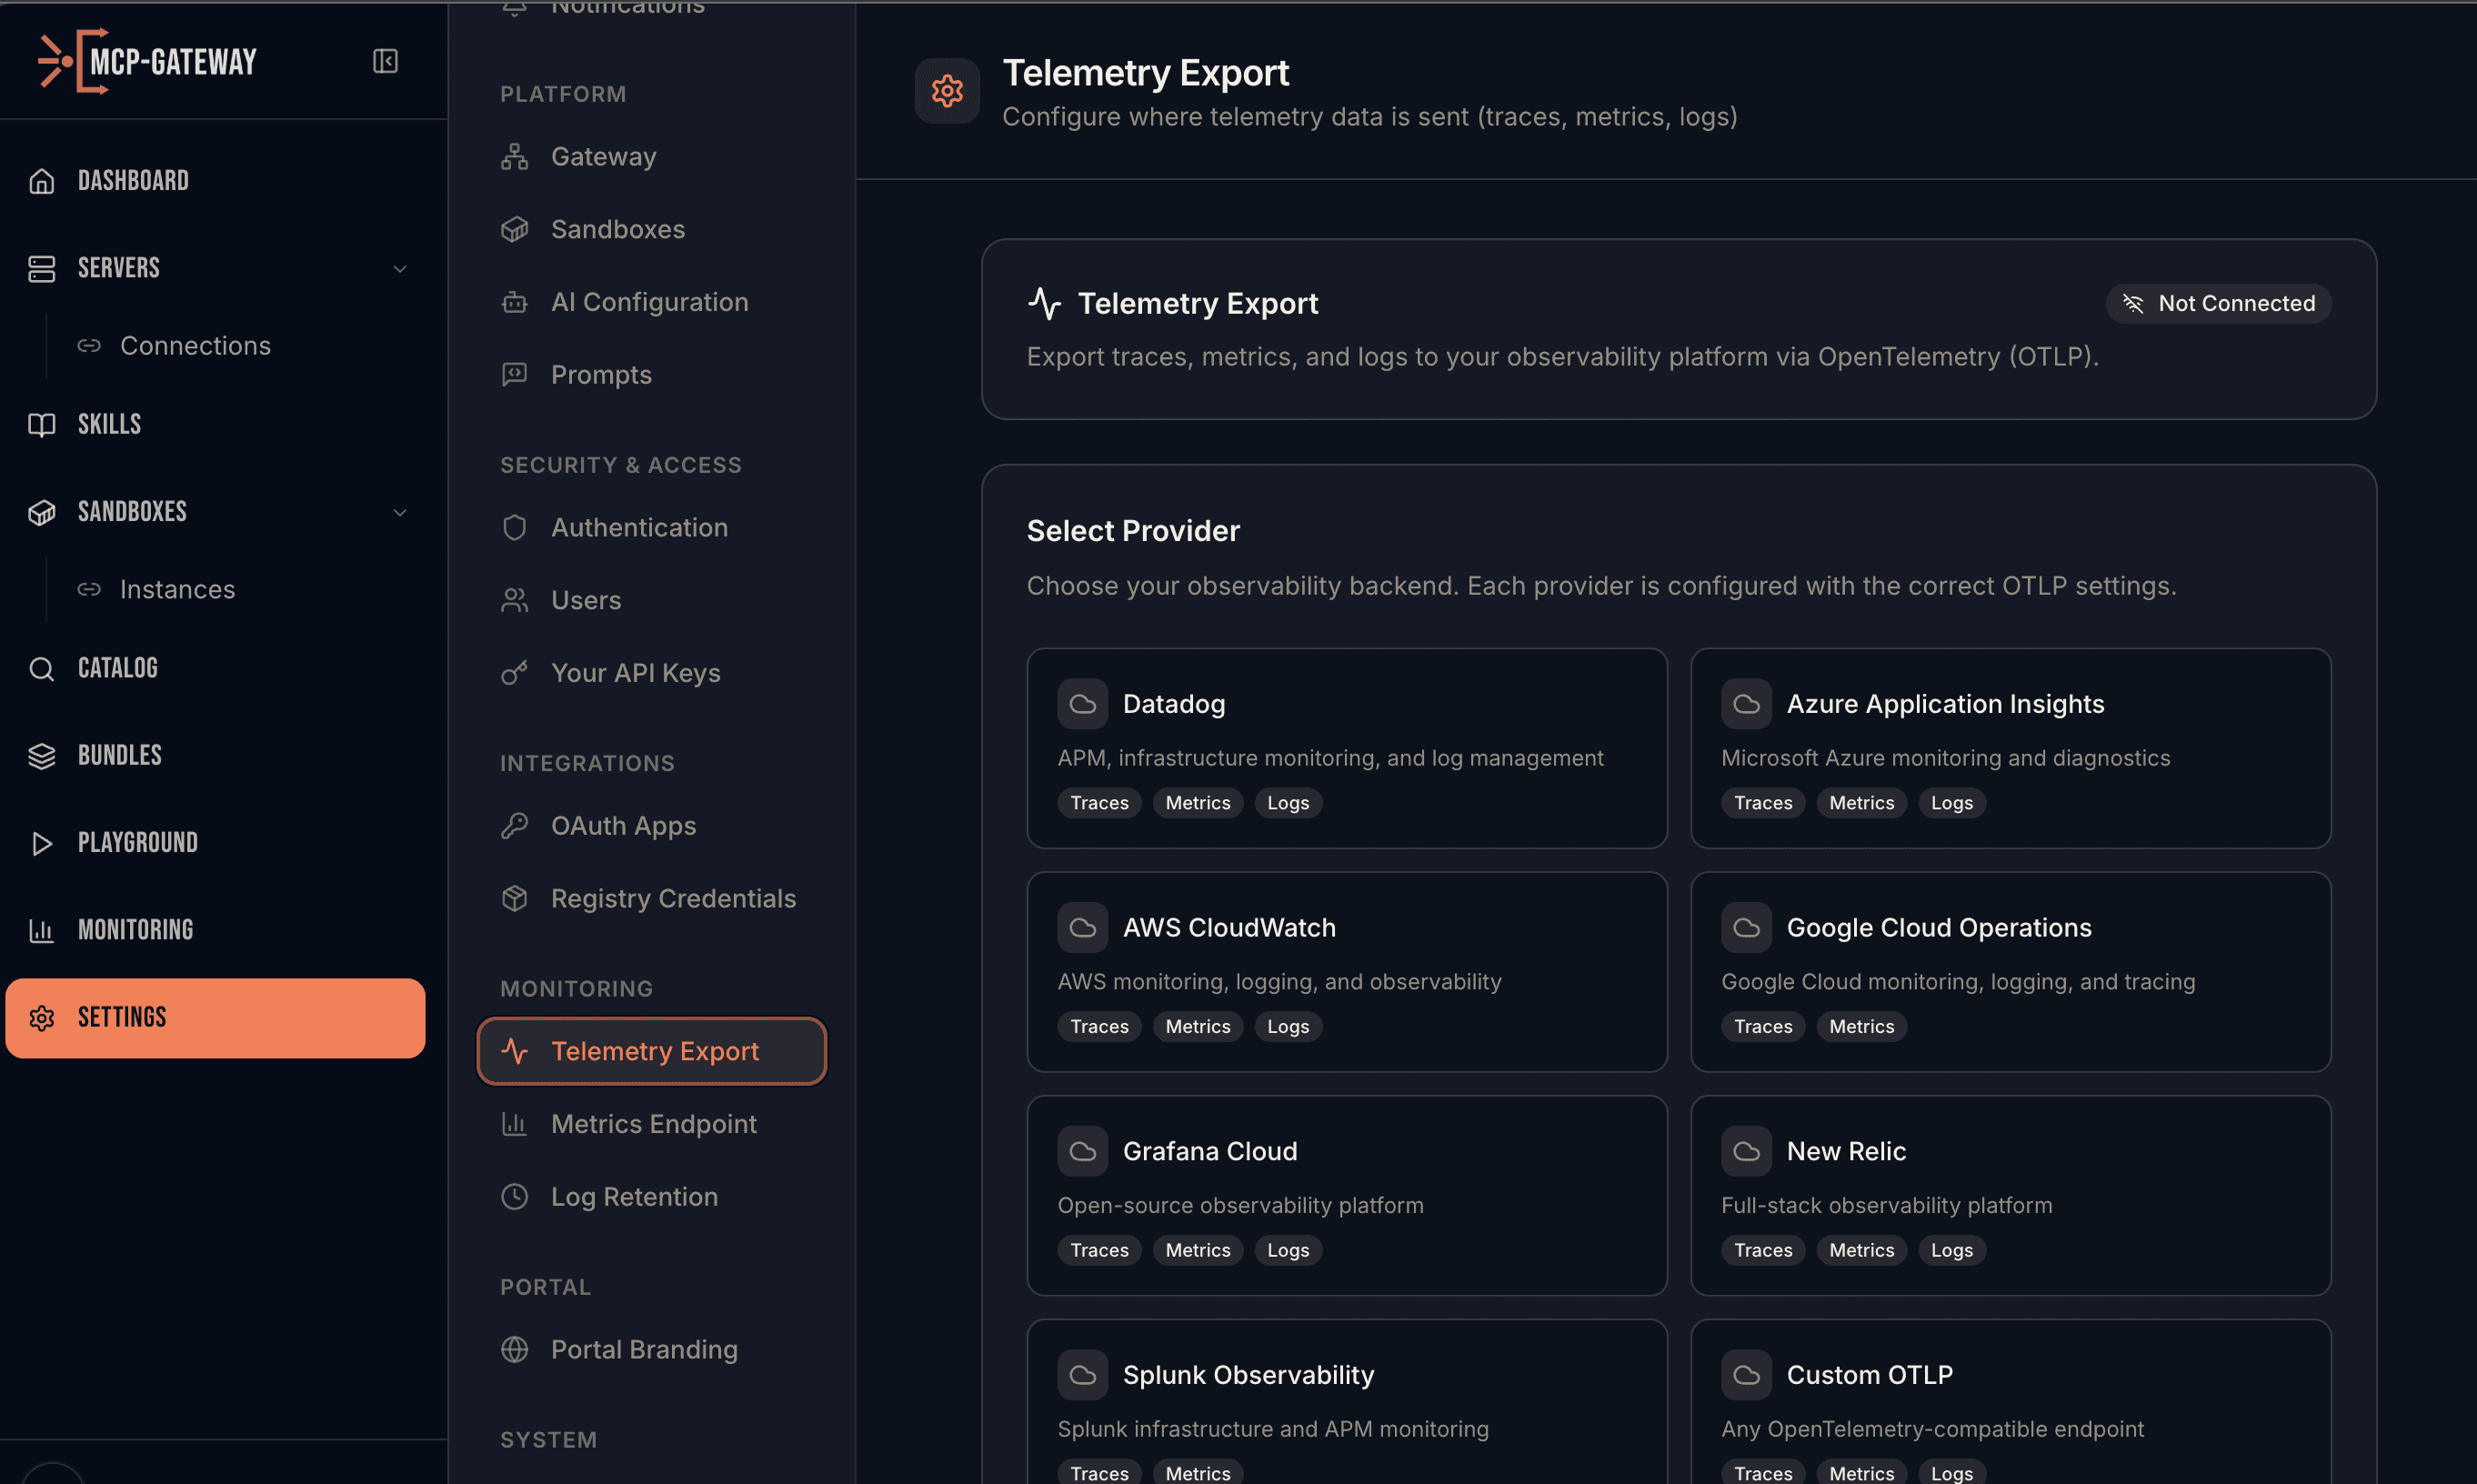The image size is (2477, 1484).
Task: Click the Log Retention clock icon
Action: tap(514, 1196)
